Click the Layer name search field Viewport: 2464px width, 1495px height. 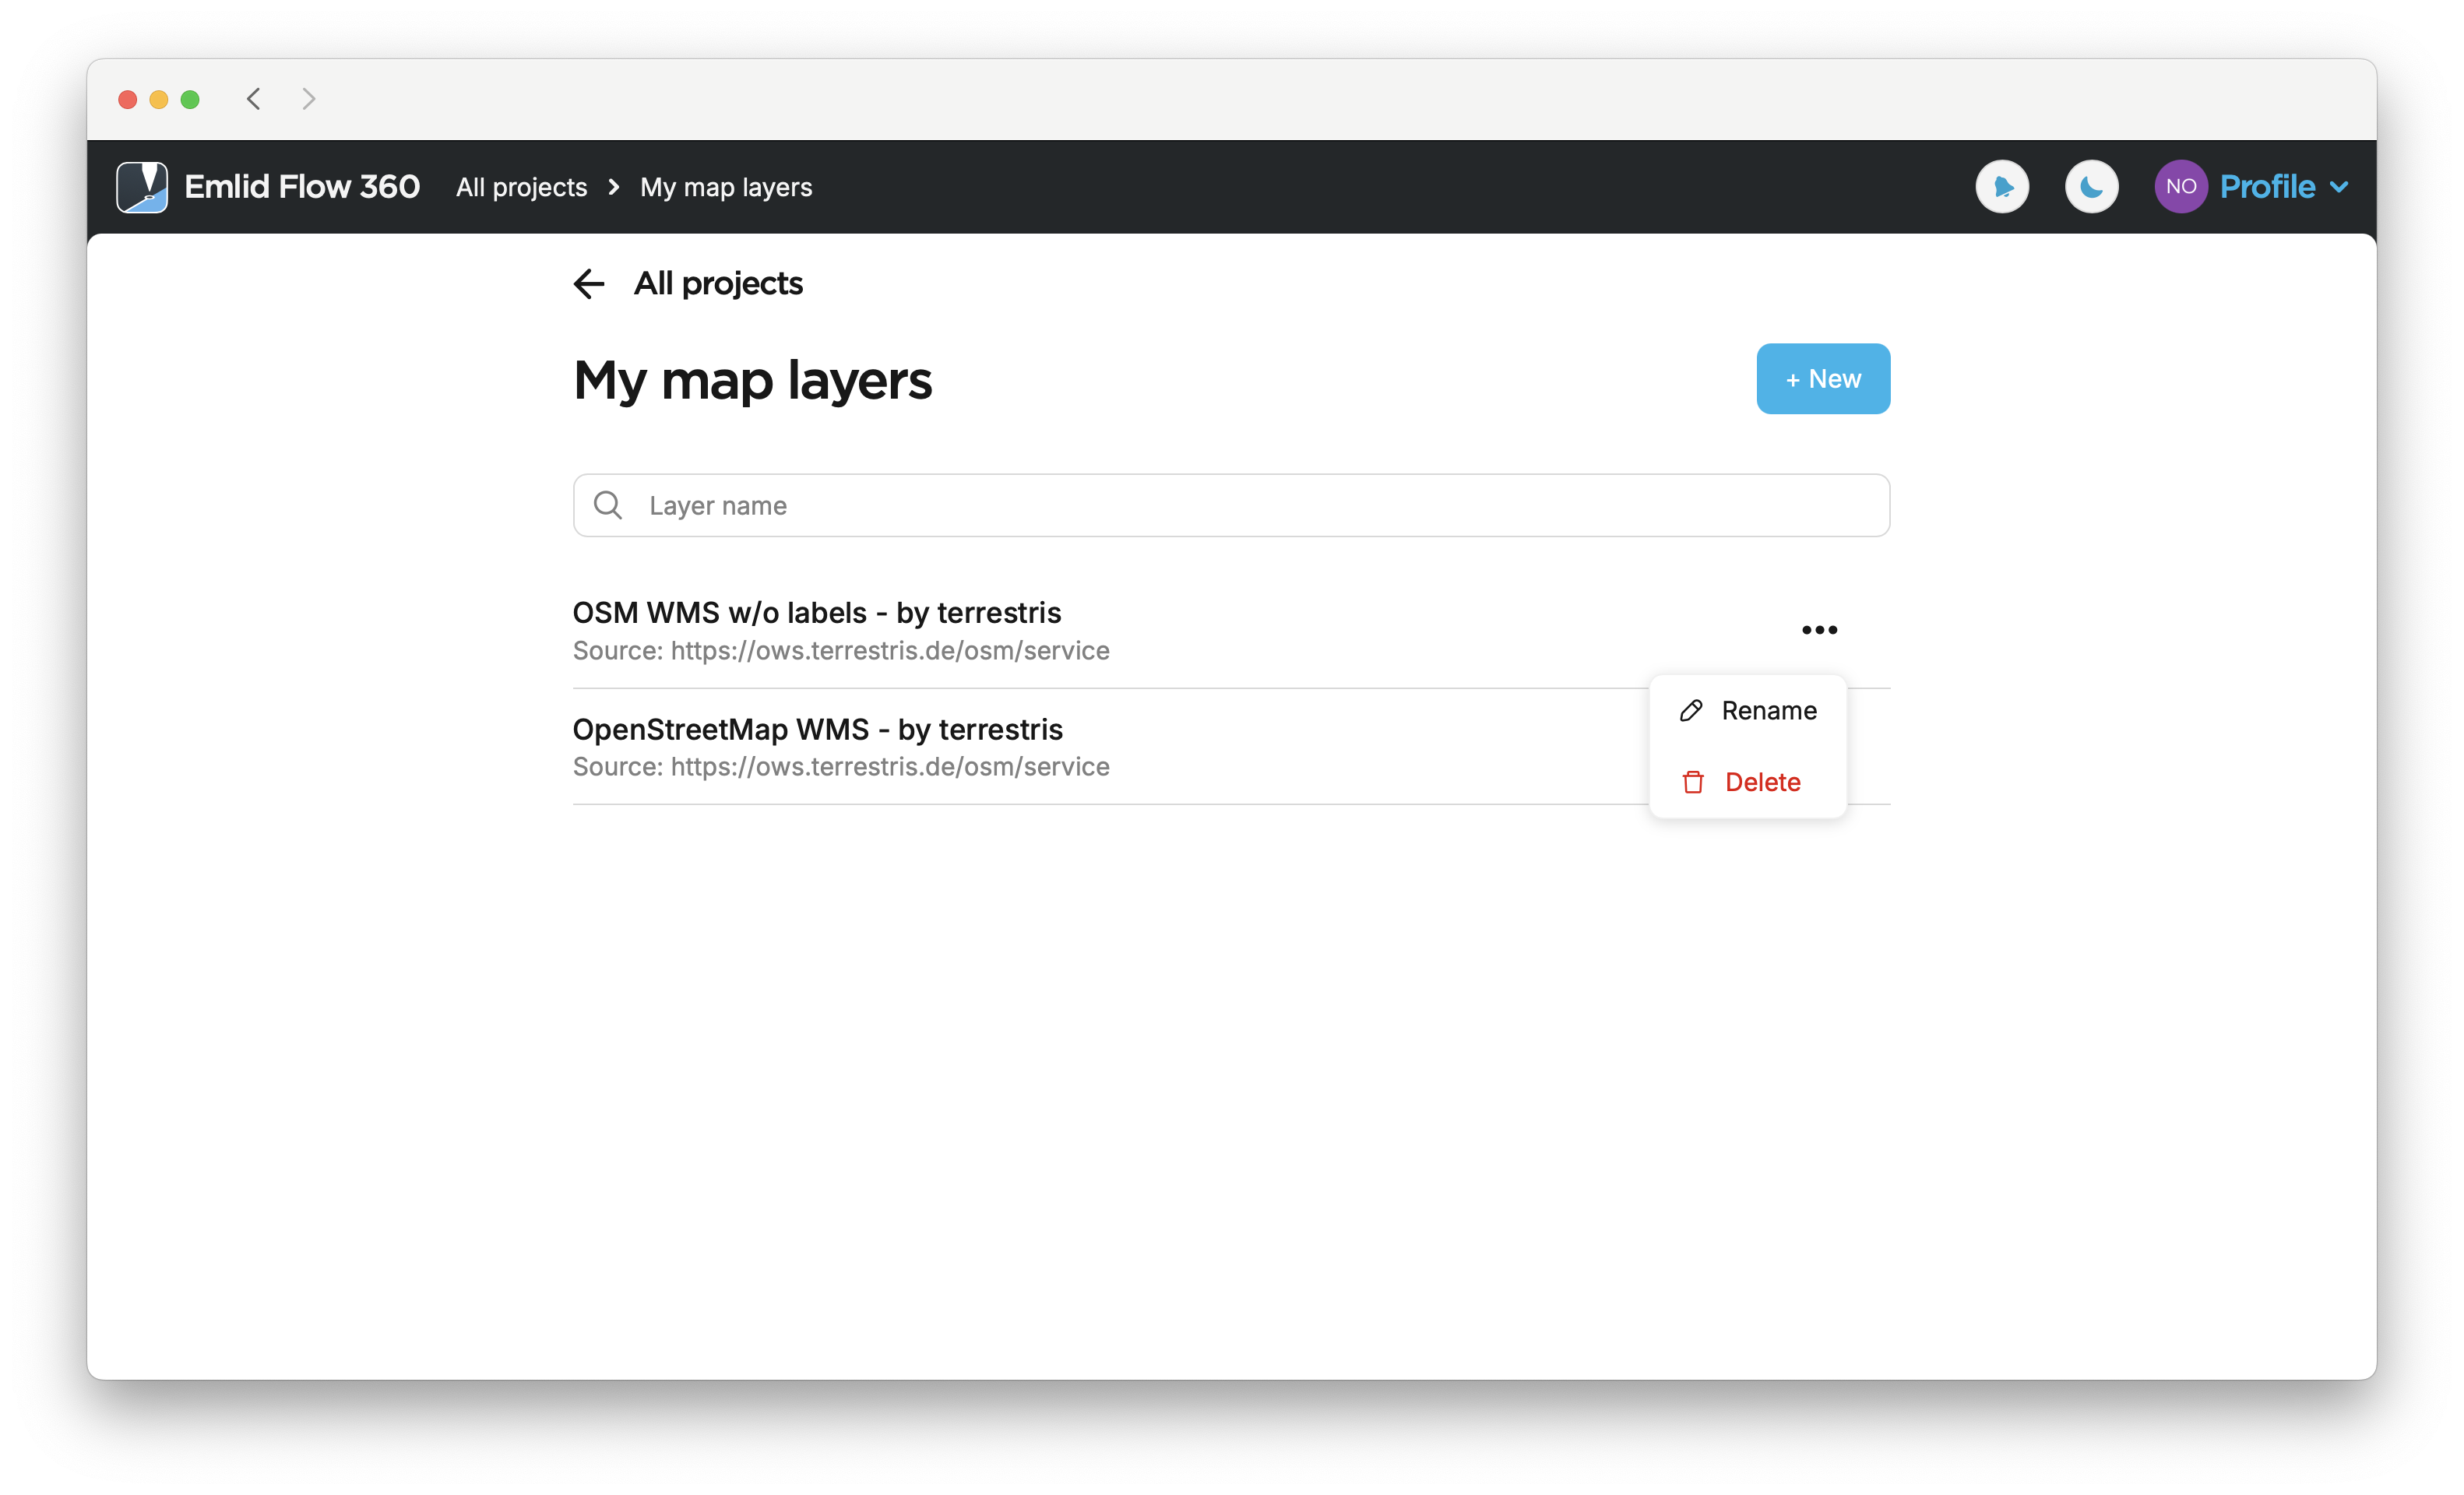click(1231, 505)
